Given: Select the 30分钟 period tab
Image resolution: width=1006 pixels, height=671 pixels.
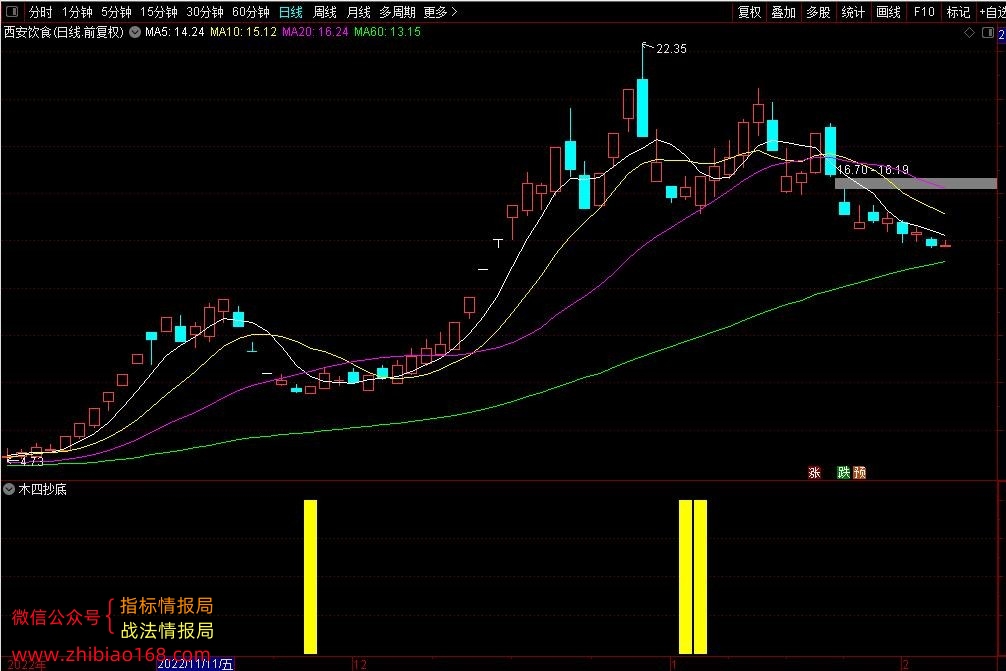Looking at the screenshot, I should tap(205, 12).
